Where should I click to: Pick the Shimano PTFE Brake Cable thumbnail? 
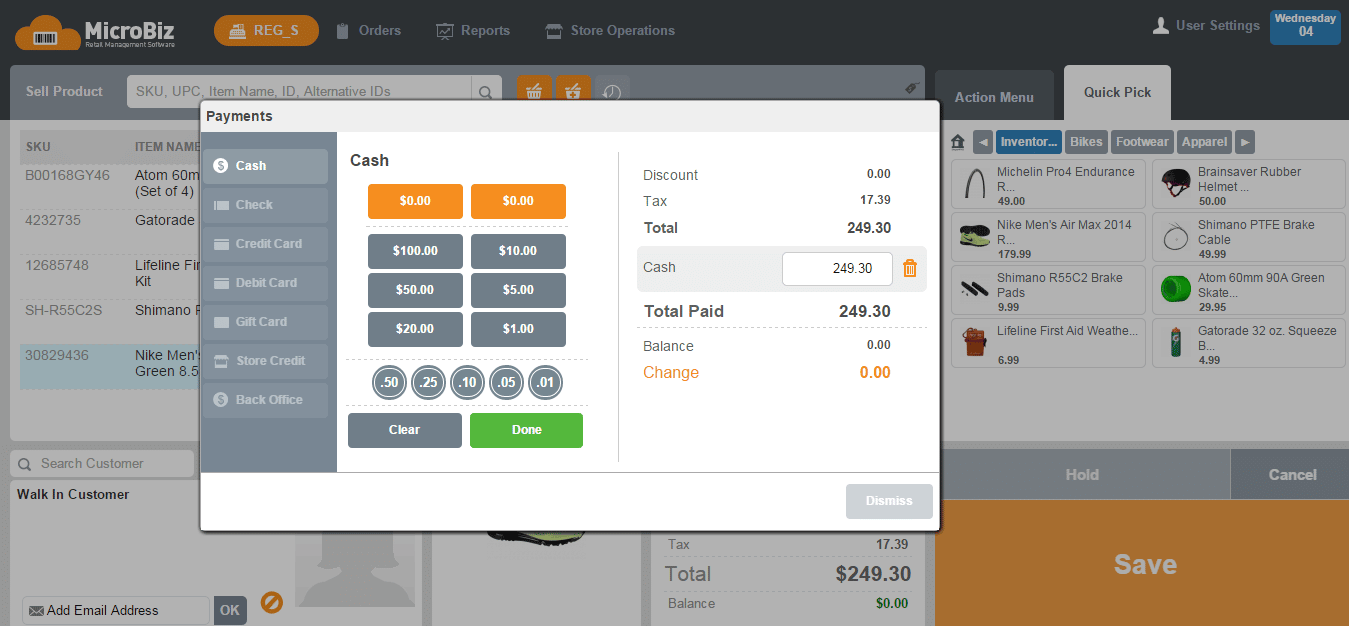click(x=1175, y=237)
